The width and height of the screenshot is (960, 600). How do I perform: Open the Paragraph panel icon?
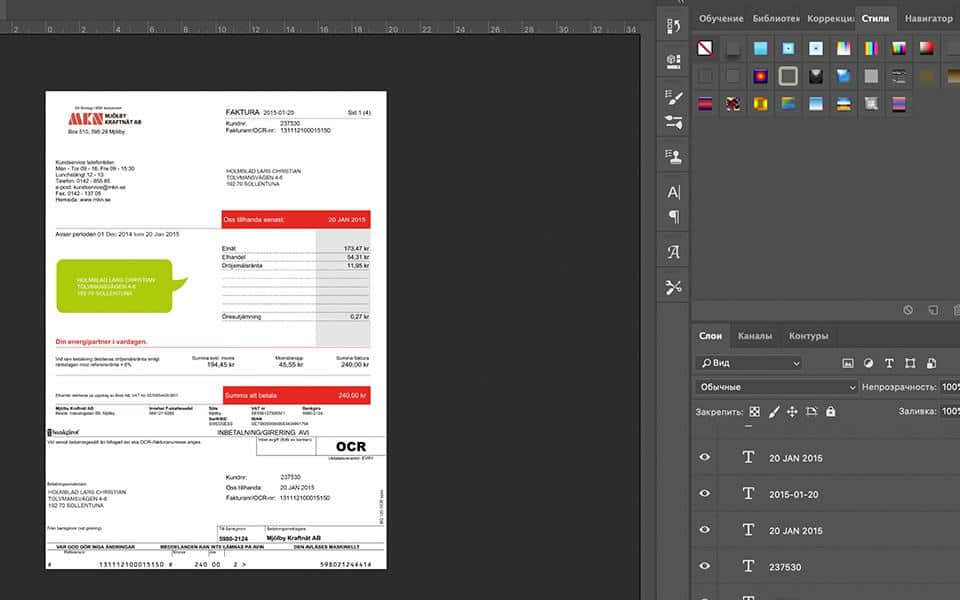673,217
